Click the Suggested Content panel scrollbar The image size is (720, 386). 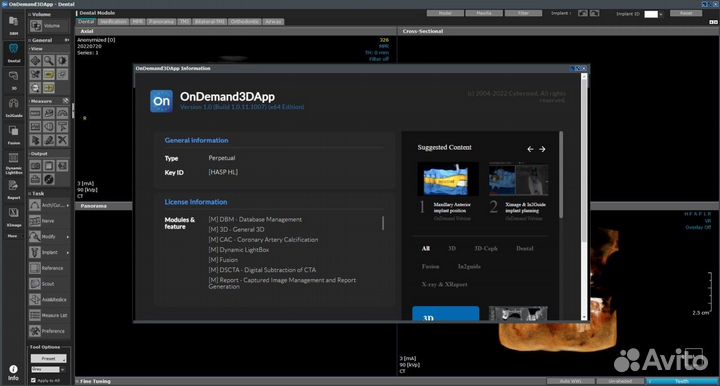click(561, 174)
